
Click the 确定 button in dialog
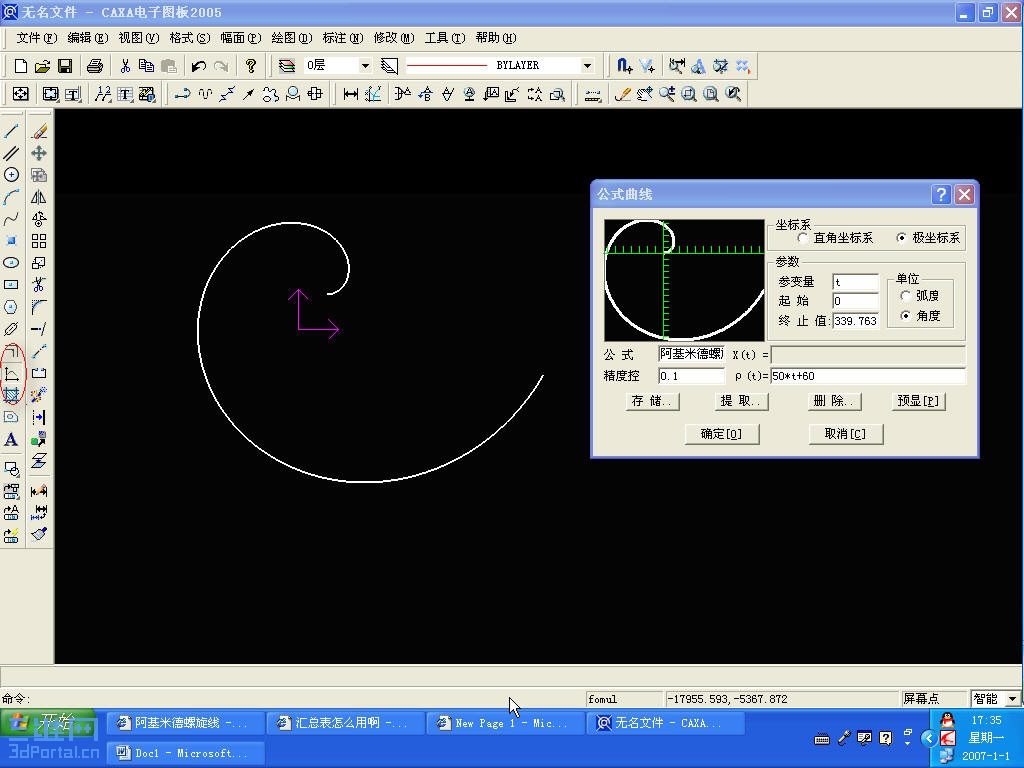pyautogui.click(x=721, y=434)
